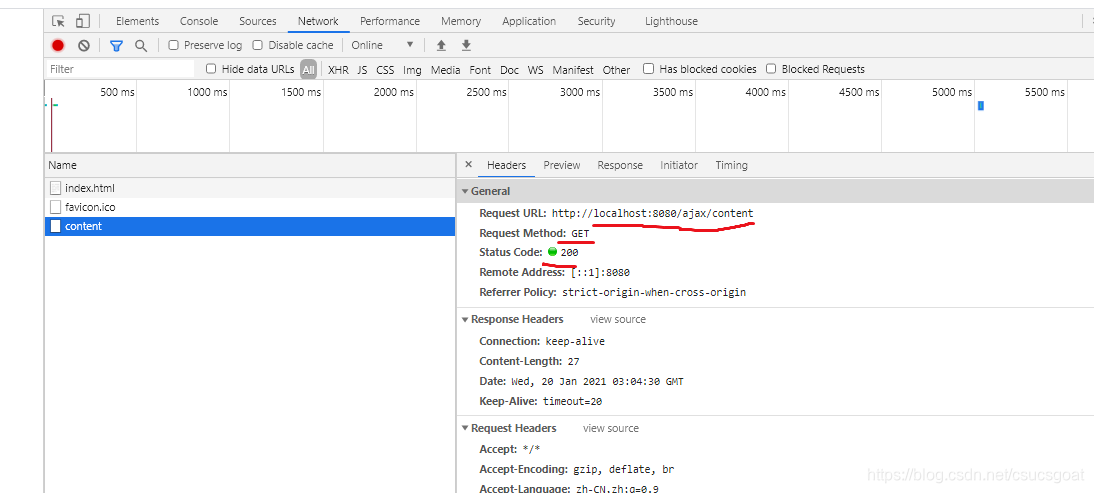Select the Preview detail tab
The image size is (1094, 493).
coord(562,165)
